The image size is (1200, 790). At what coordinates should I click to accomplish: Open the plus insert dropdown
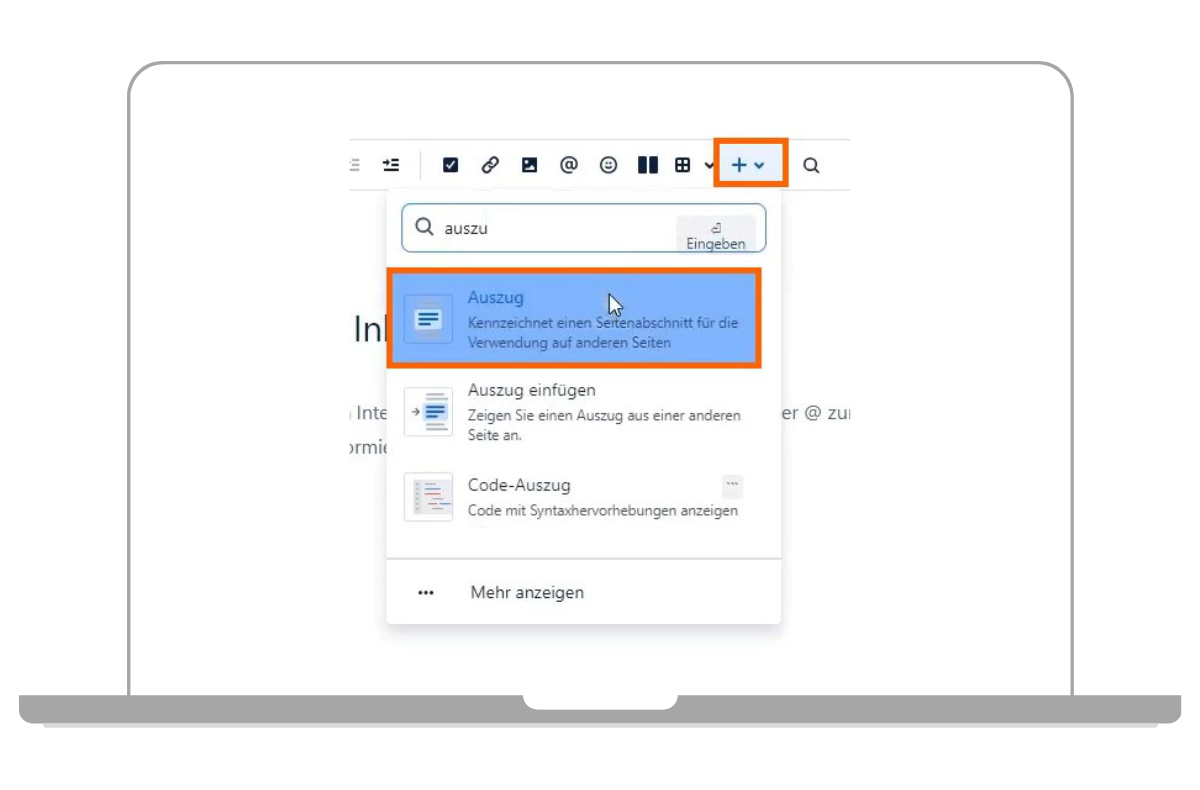pyautogui.click(x=749, y=165)
